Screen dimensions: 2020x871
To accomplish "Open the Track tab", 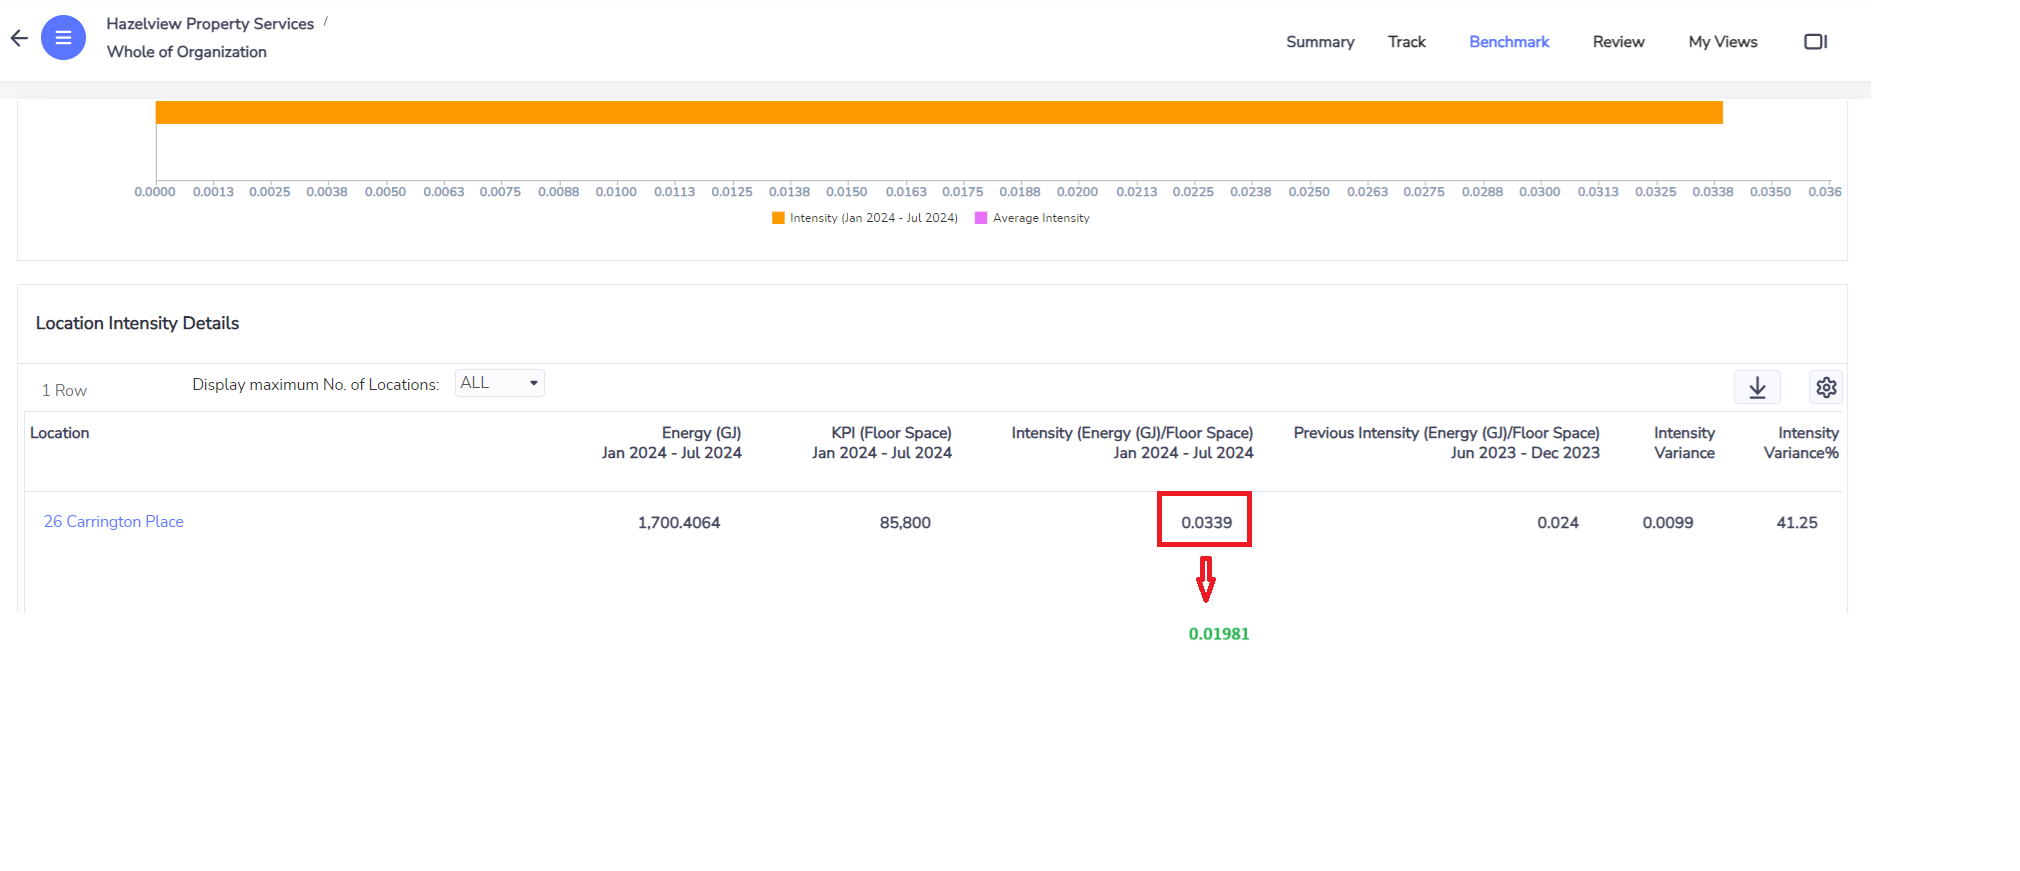I will pyautogui.click(x=1406, y=42).
